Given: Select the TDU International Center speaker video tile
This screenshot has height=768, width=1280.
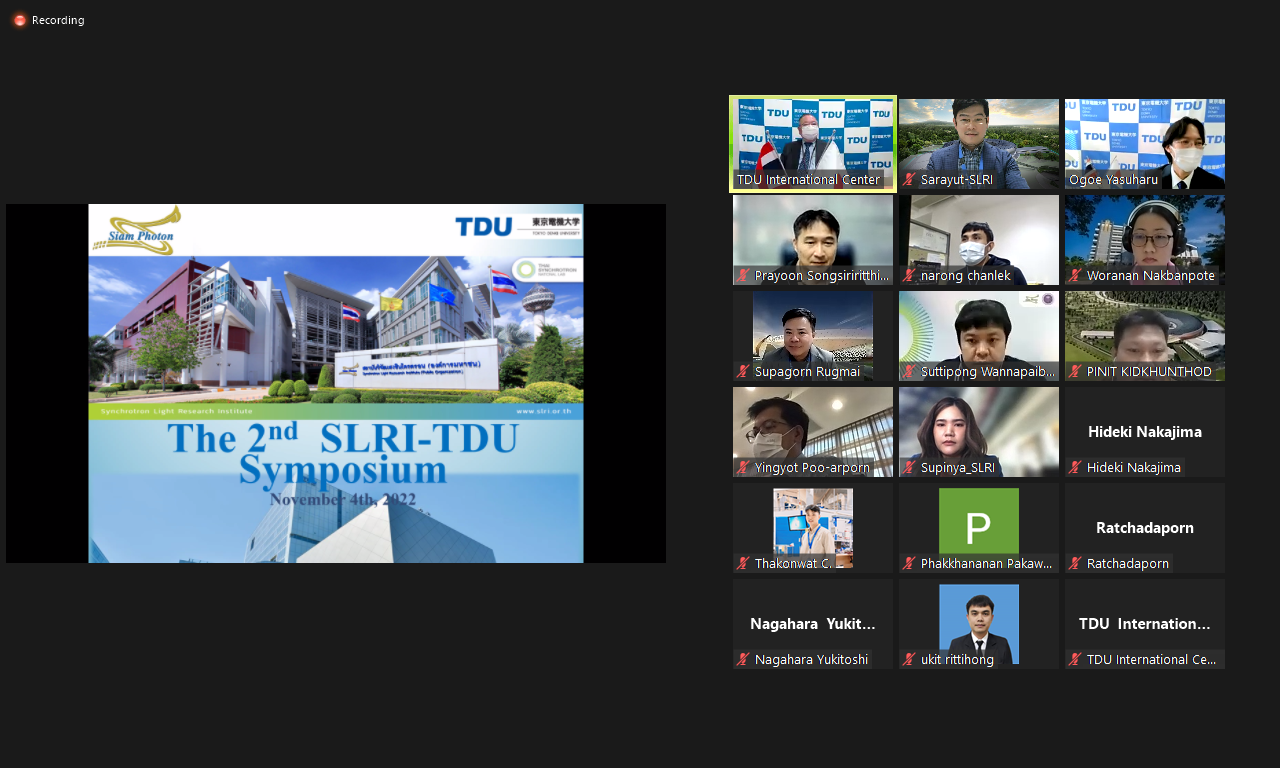Looking at the screenshot, I should pos(813,144).
